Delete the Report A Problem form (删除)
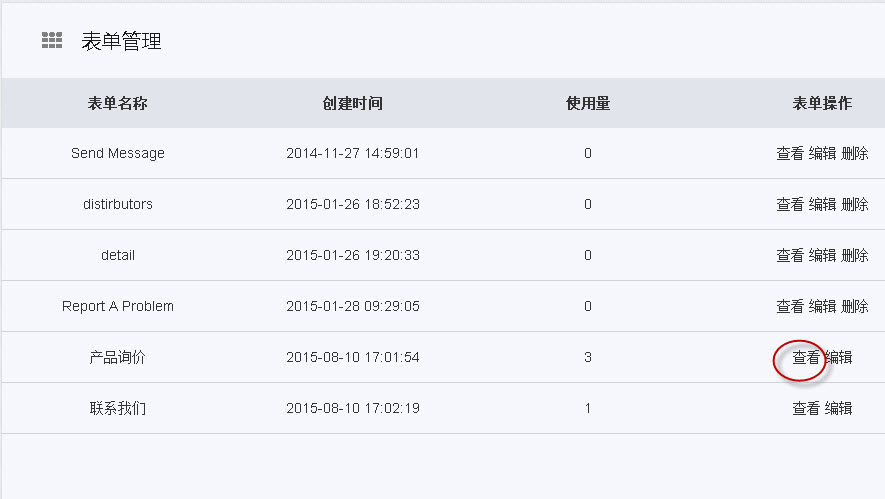Viewport: 885px width, 499px height. pos(855,307)
